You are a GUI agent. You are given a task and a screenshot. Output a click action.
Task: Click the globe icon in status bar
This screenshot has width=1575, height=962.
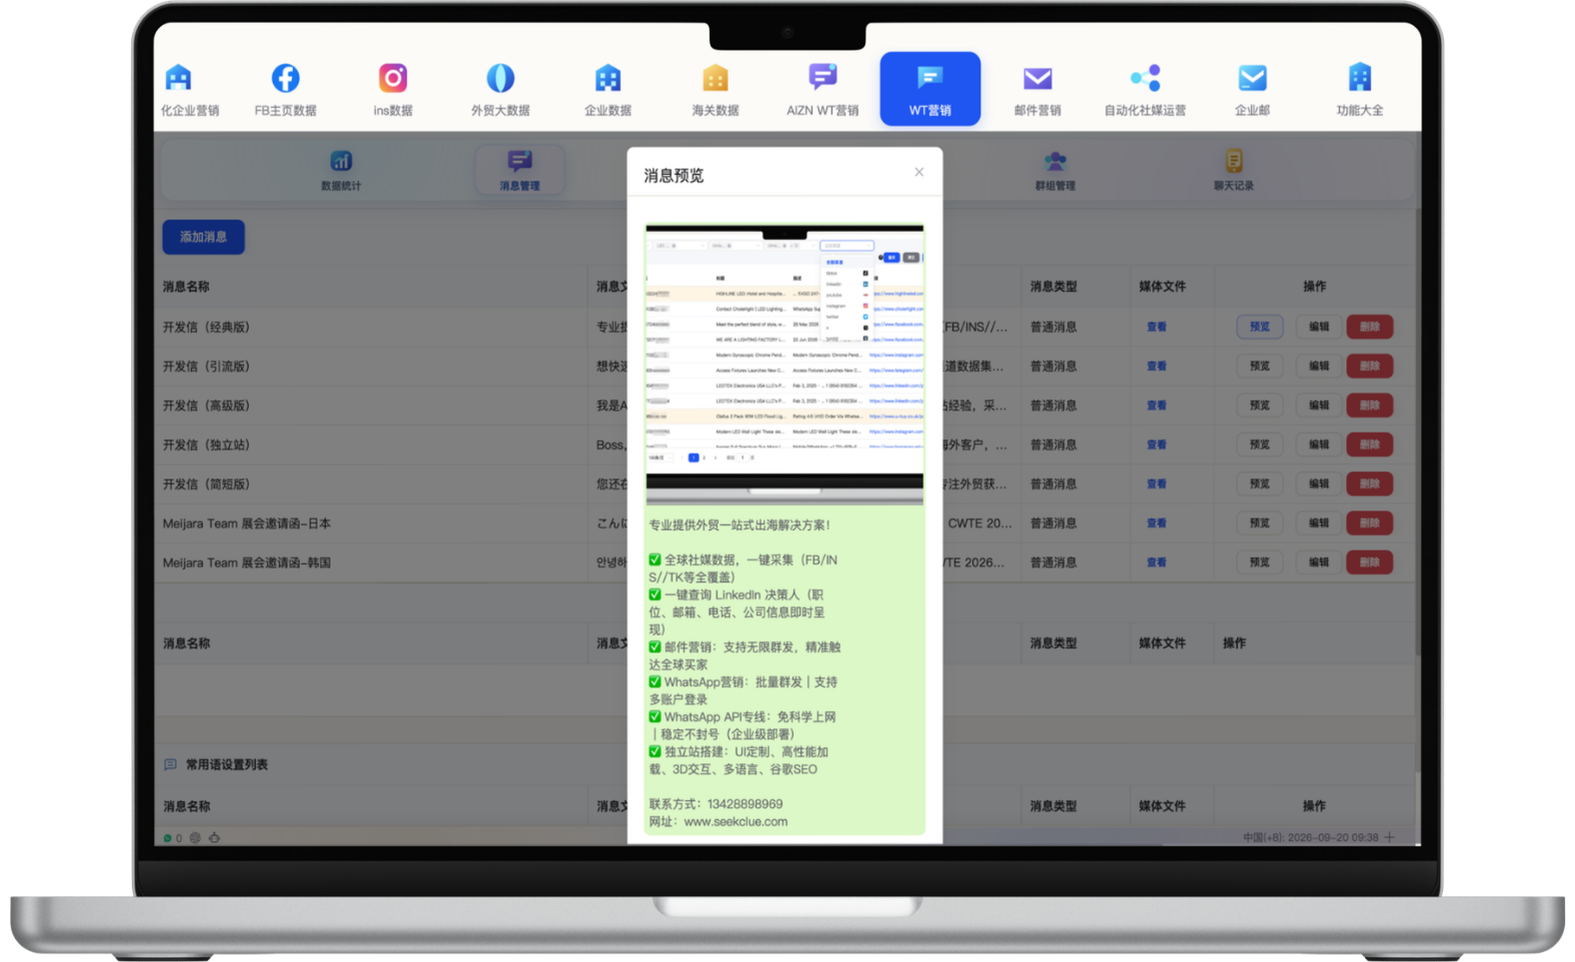195,838
